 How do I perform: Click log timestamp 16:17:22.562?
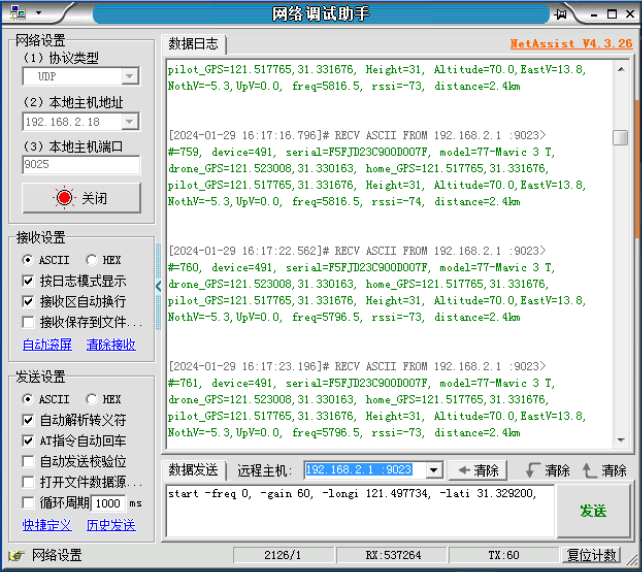click(279, 251)
